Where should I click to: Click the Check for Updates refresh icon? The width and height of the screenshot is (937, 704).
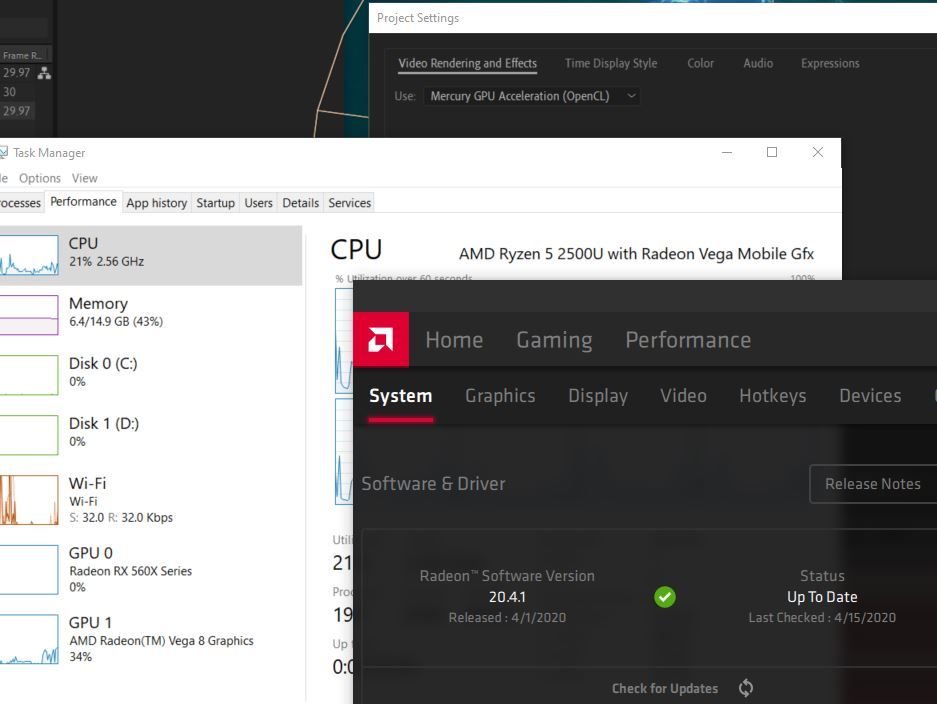pos(745,688)
